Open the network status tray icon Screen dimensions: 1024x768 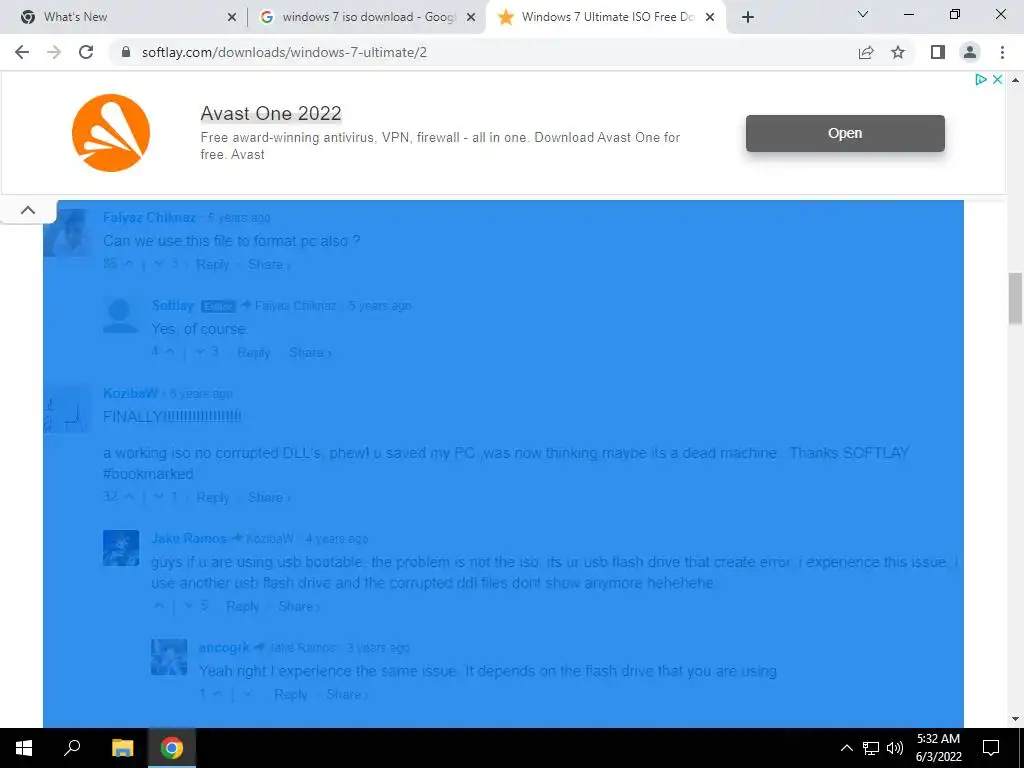(x=871, y=748)
